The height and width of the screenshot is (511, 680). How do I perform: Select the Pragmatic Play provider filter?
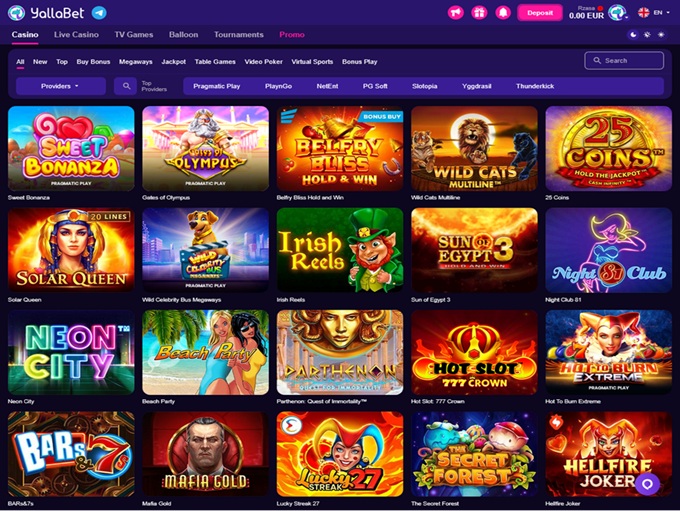216,86
